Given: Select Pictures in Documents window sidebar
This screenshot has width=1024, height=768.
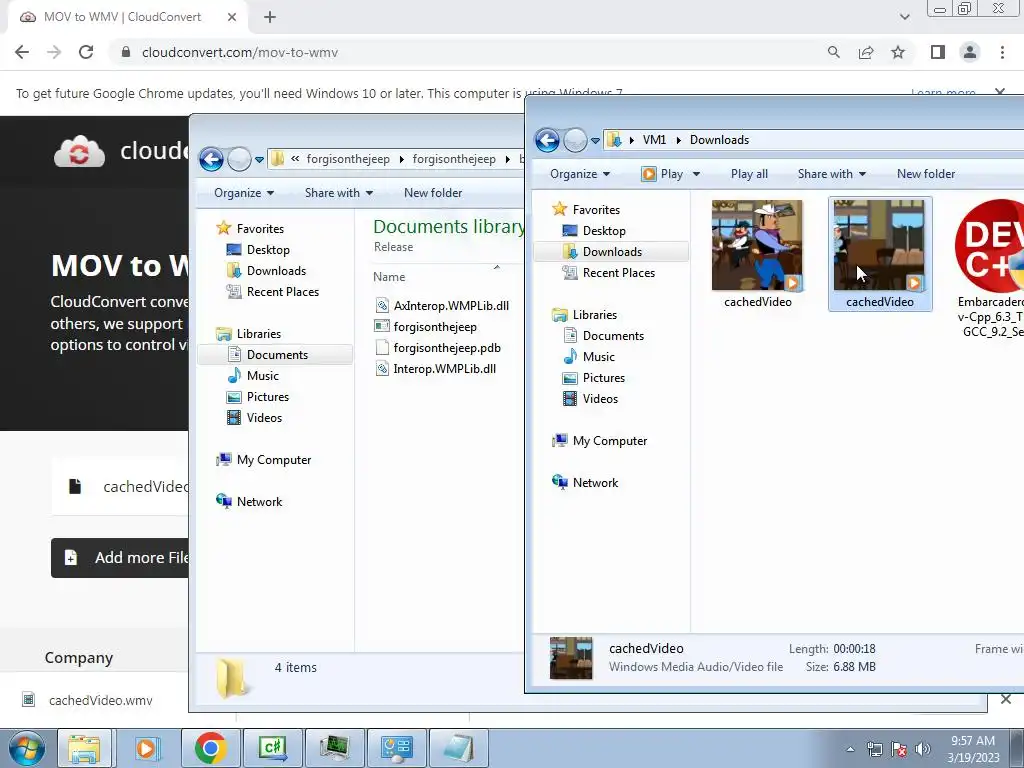Looking at the screenshot, I should point(268,396).
